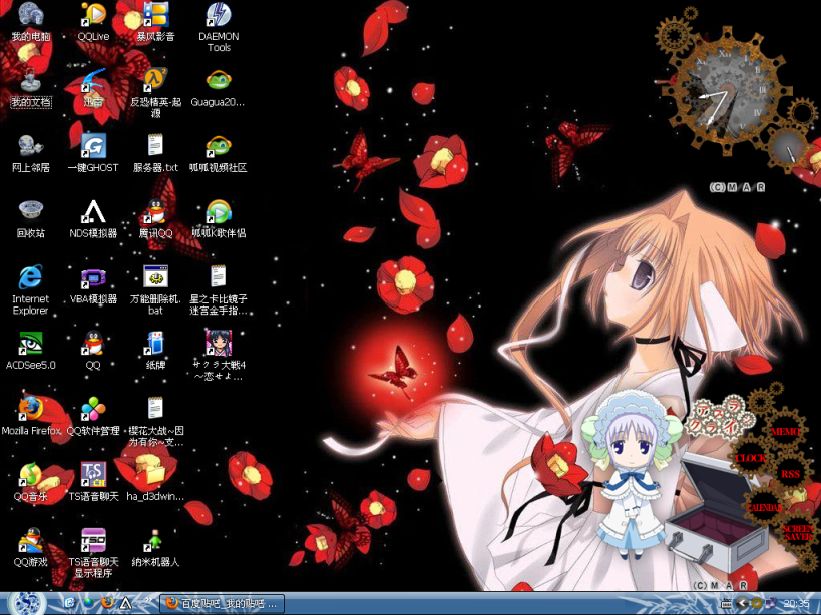Image resolution: width=821 pixels, height=615 pixels.
Task: Open DAEMON Tools shortcut
Action: 218,27
